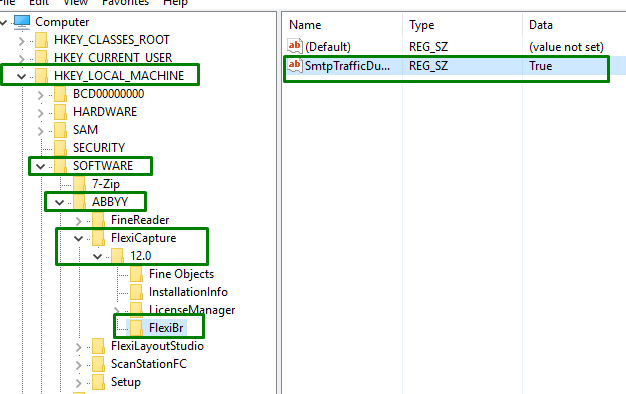This screenshot has width=626, height=394.
Task: Click the BCD00000000 folder icon
Action: click(x=60, y=94)
